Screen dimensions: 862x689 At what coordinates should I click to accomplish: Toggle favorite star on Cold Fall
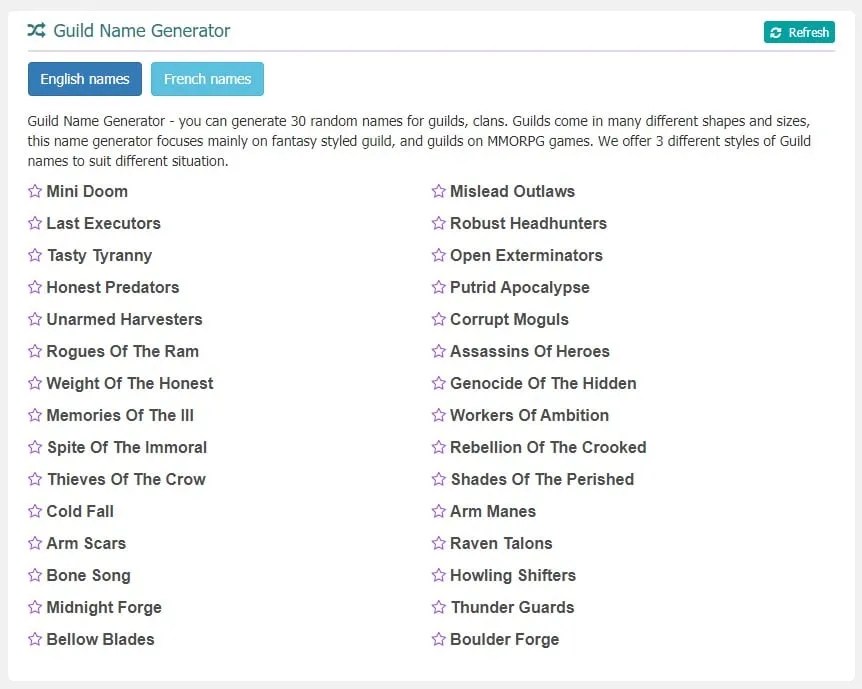[35, 511]
